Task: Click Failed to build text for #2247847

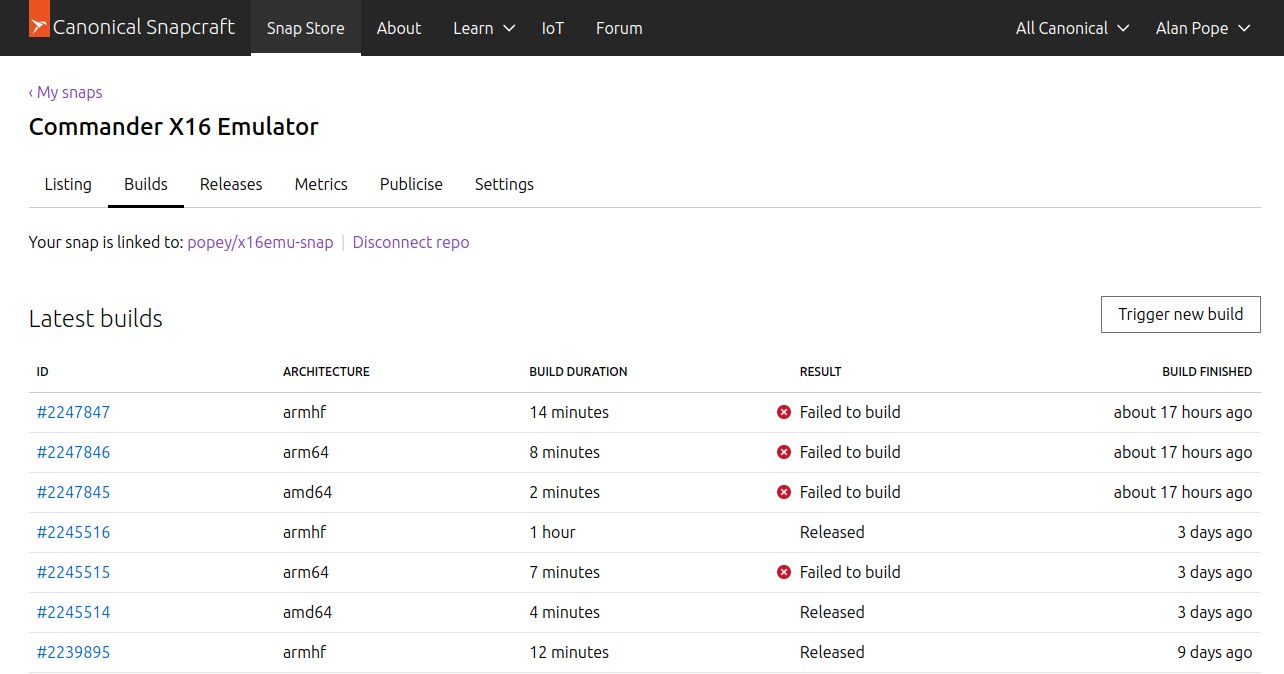Action: 850,412
